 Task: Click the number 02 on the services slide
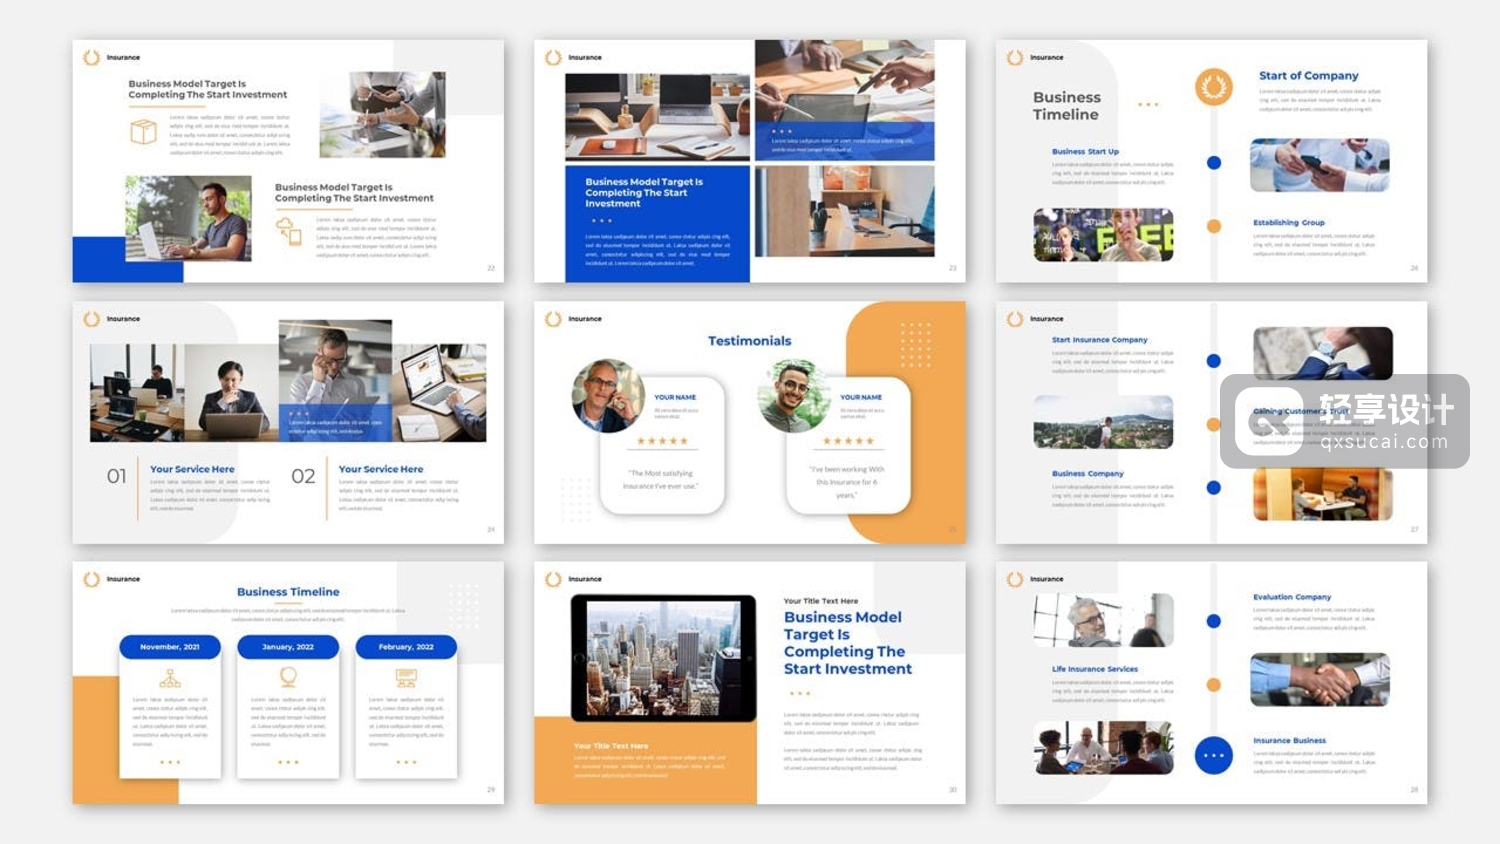tap(303, 476)
